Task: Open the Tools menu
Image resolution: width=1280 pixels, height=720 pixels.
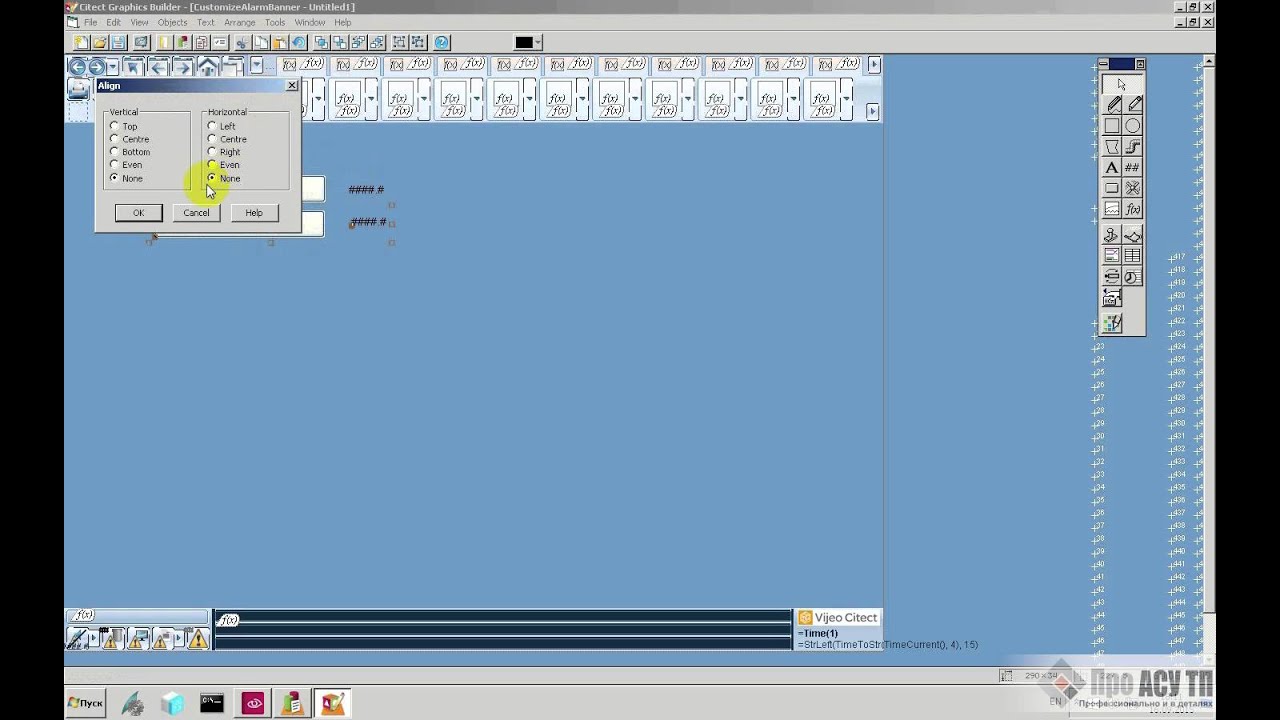Action: [275, 22]
